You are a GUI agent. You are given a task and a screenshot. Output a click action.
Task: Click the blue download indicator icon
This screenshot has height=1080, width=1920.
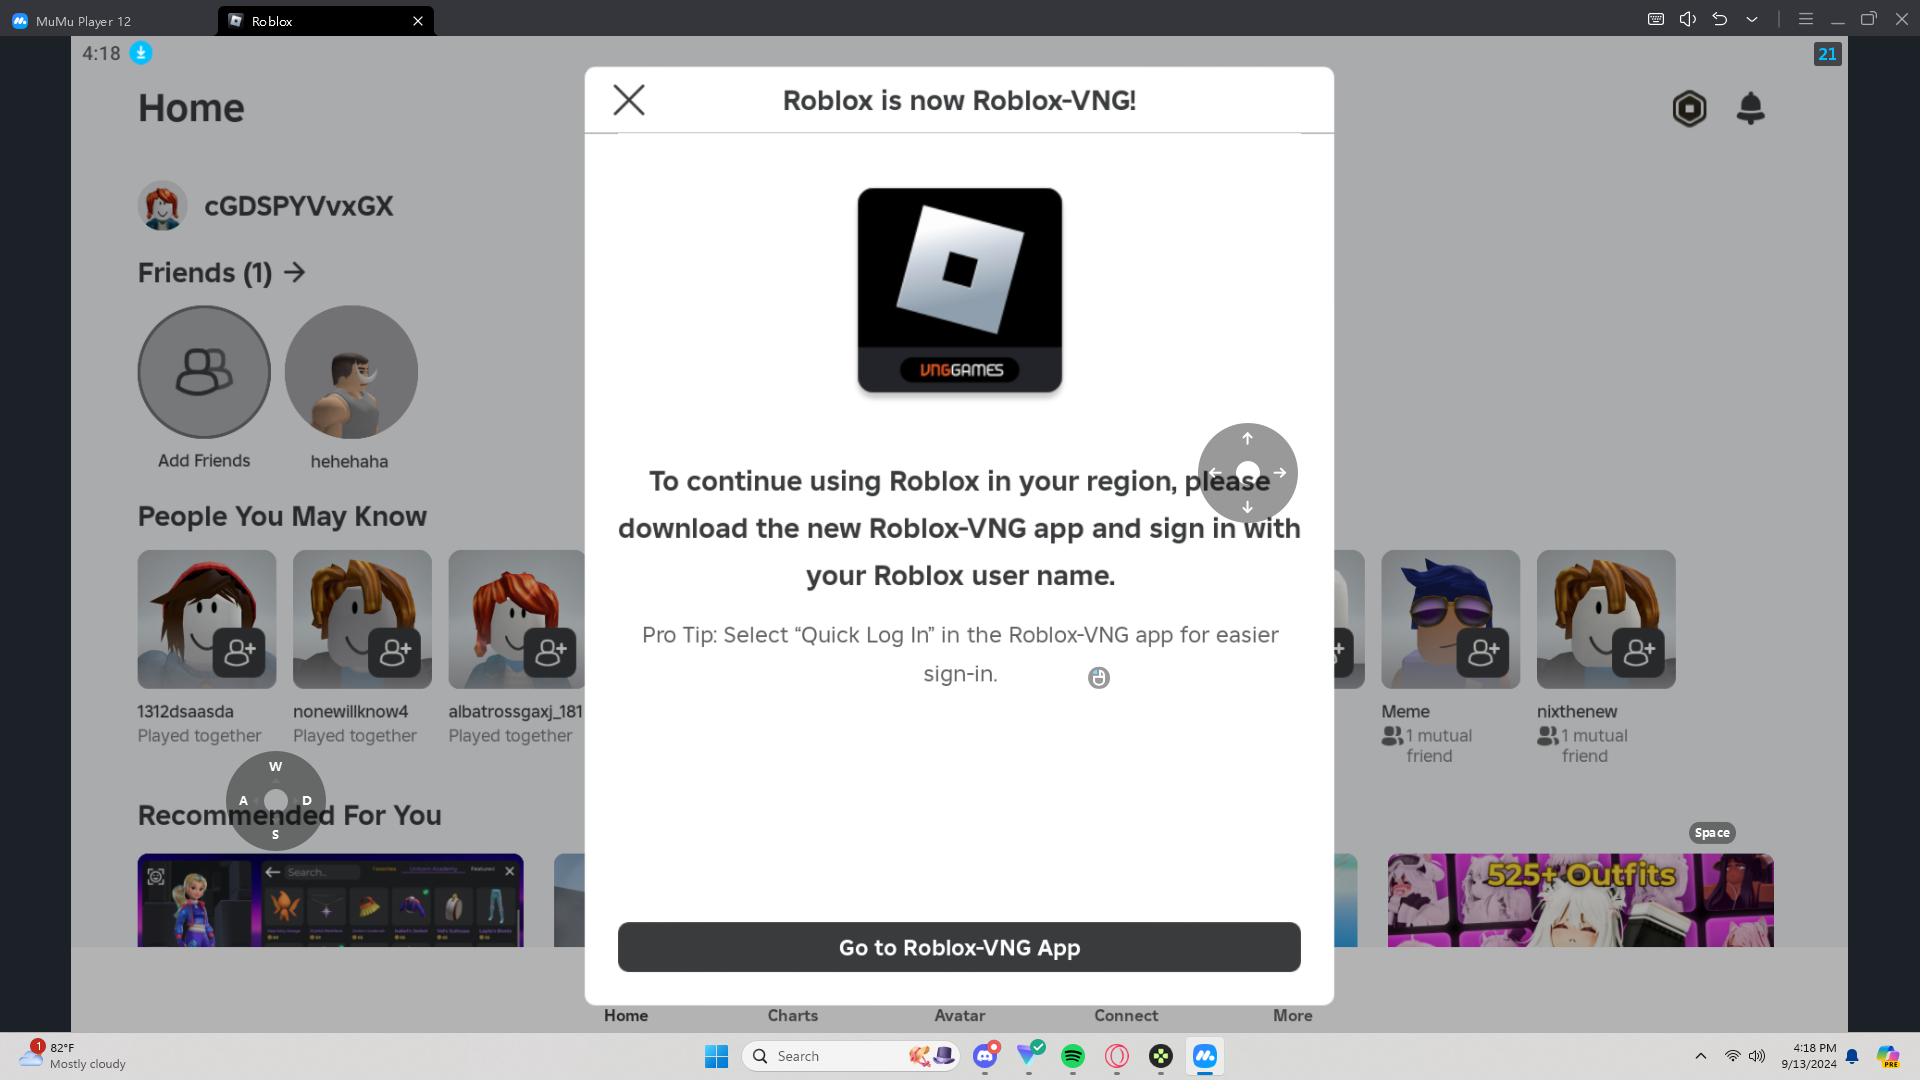pos(141,53)
